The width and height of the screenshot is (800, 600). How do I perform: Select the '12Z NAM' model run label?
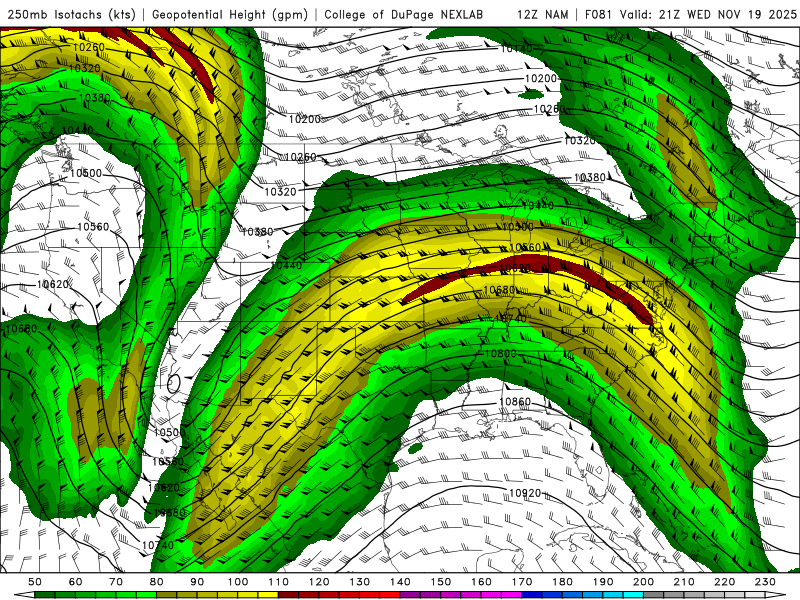pyautogui.click(x=543, y=14)
